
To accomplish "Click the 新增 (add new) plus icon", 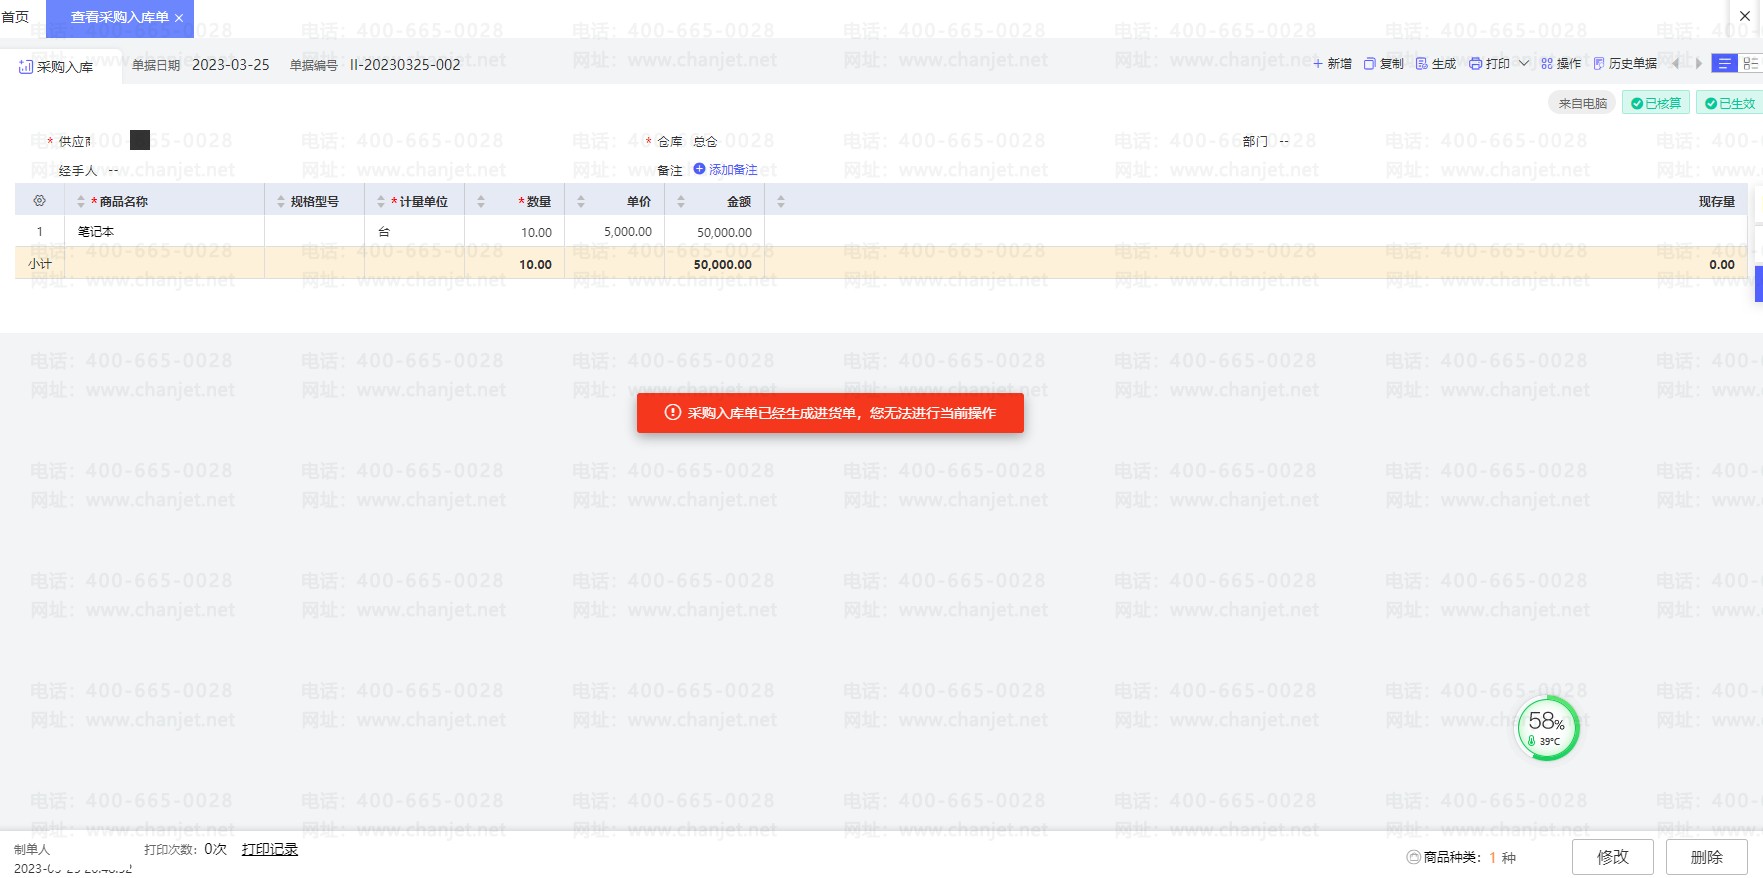I will click(x=1318, y=64).
